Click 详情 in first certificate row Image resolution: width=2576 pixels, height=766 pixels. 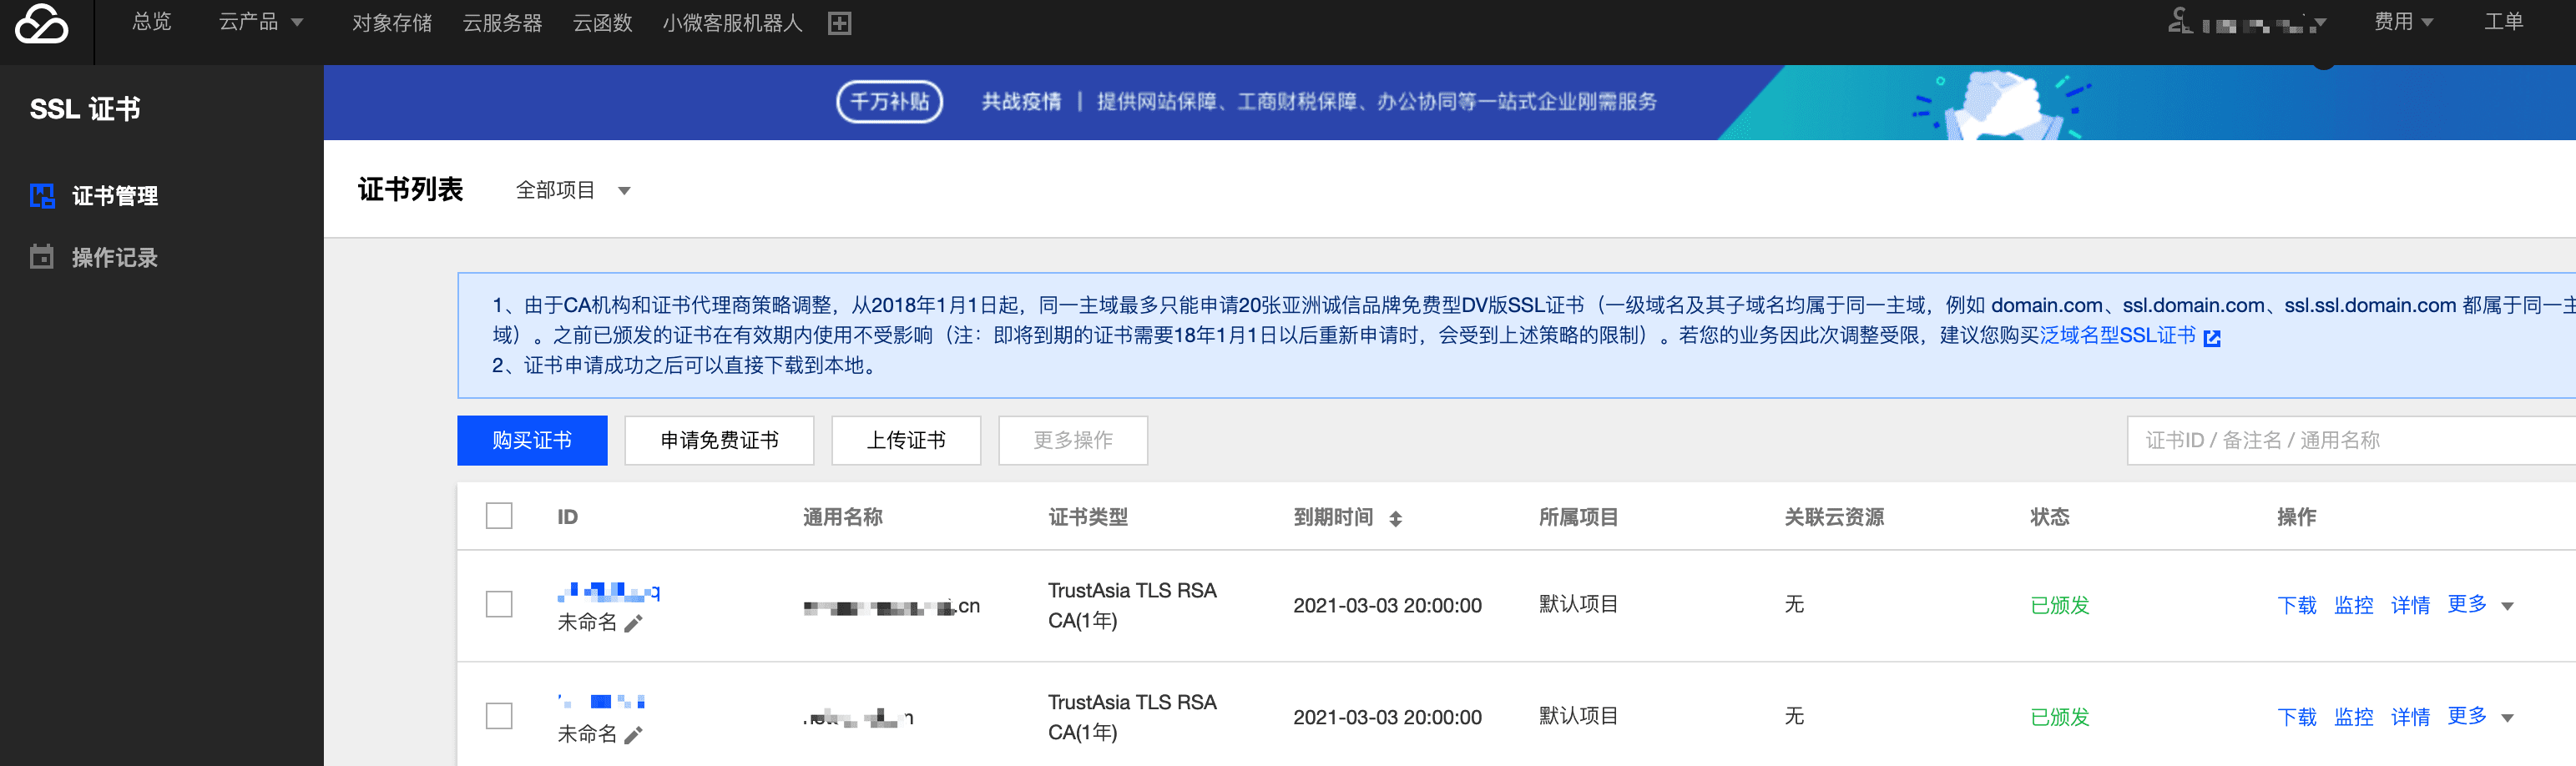pos(2411,605)
